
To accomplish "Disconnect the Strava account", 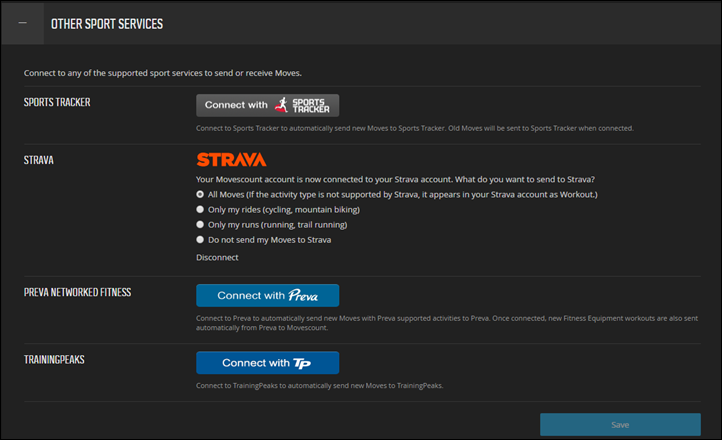I will (217, 257).
